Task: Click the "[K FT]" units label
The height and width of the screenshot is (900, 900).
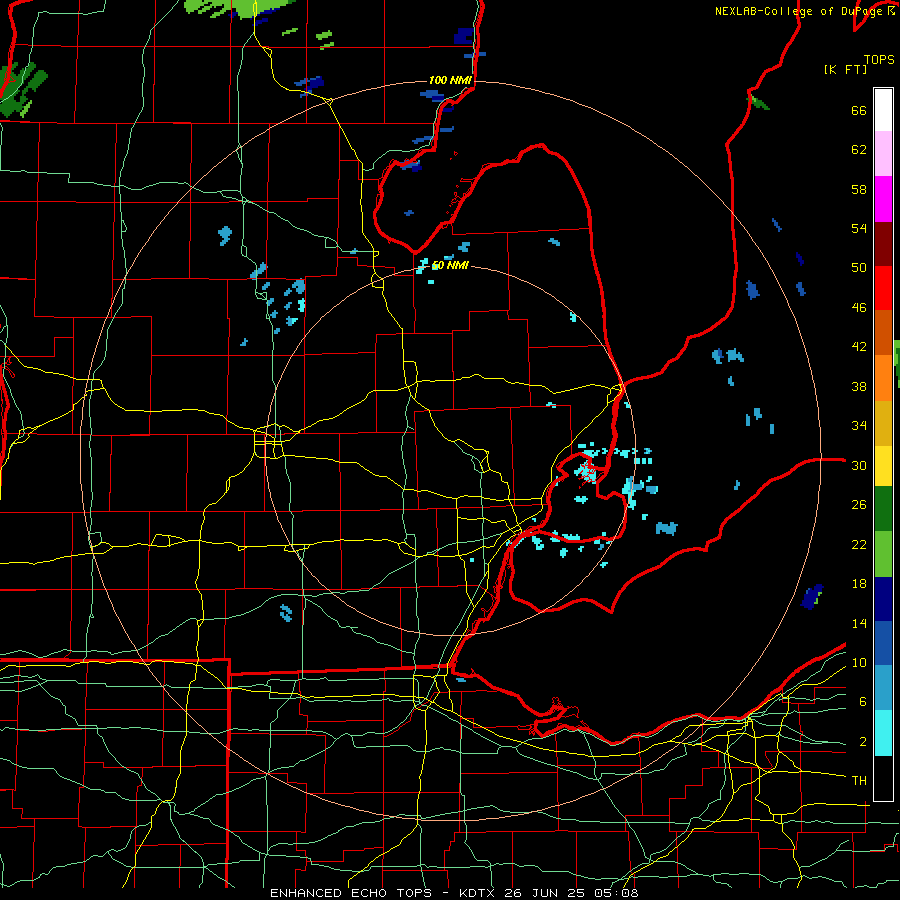Action: (845, 69)
